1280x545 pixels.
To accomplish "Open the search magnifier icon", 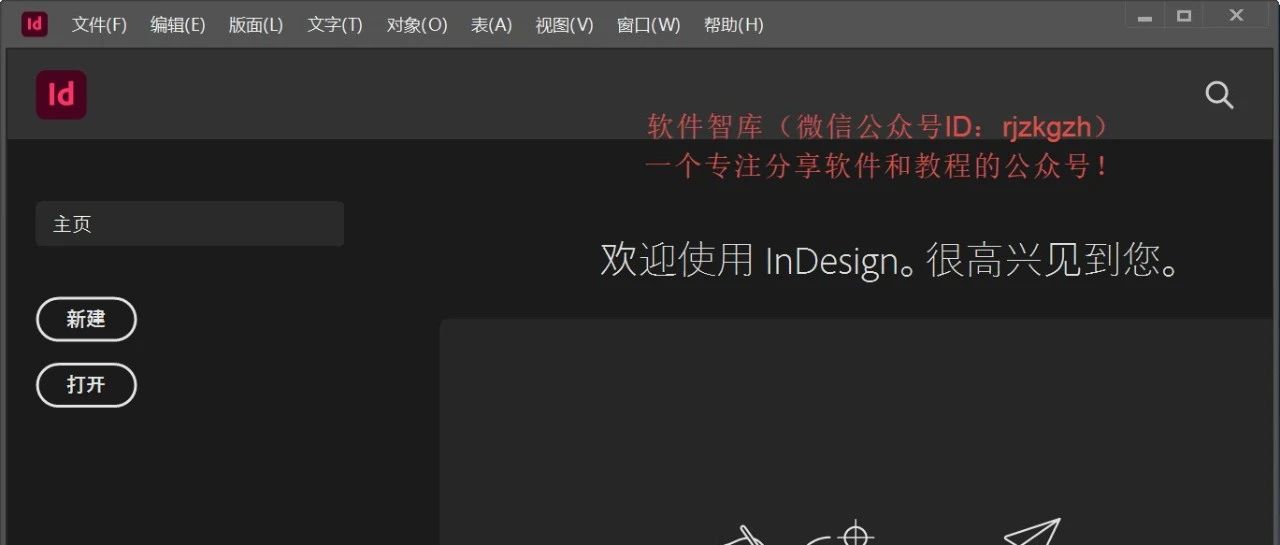I will click(1219, 96).
